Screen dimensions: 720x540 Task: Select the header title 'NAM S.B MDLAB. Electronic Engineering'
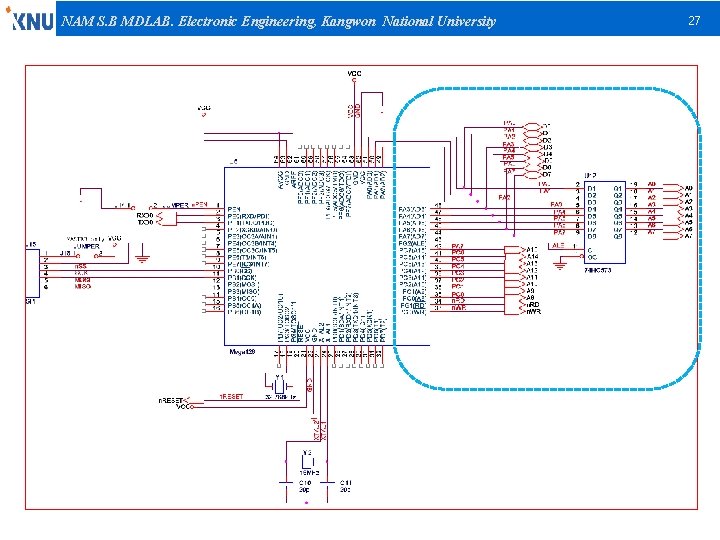(x=189, y=21)
